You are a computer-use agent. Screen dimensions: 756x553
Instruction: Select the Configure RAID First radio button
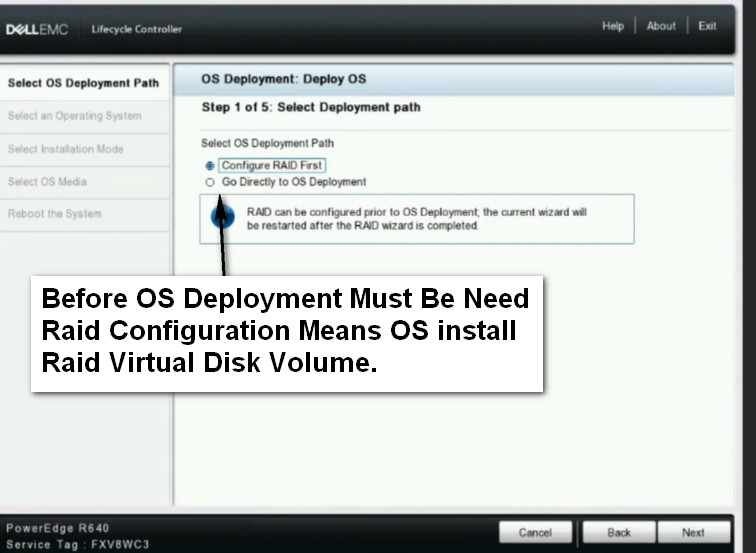point(209,166)
